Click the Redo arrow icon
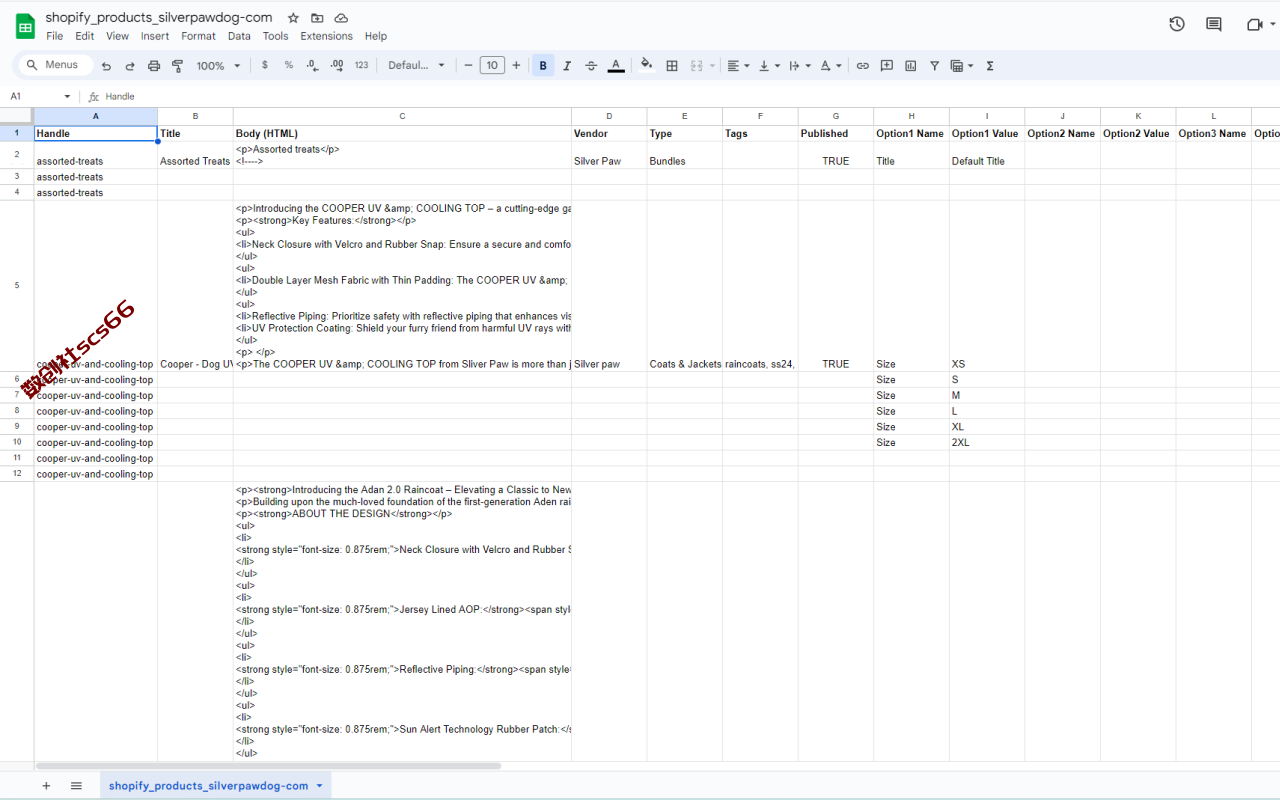This screenshot has width=1280, height=800. tap(130, 66)
